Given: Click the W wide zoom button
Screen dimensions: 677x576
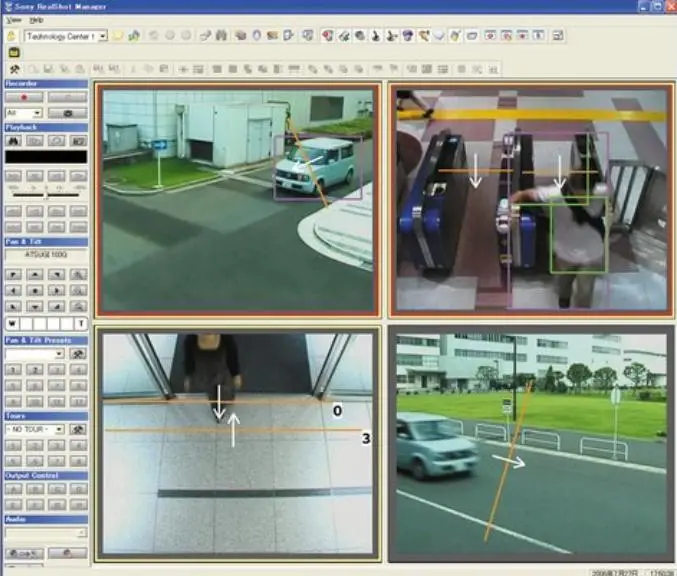Looking at the screenshot, I should 12,323.
